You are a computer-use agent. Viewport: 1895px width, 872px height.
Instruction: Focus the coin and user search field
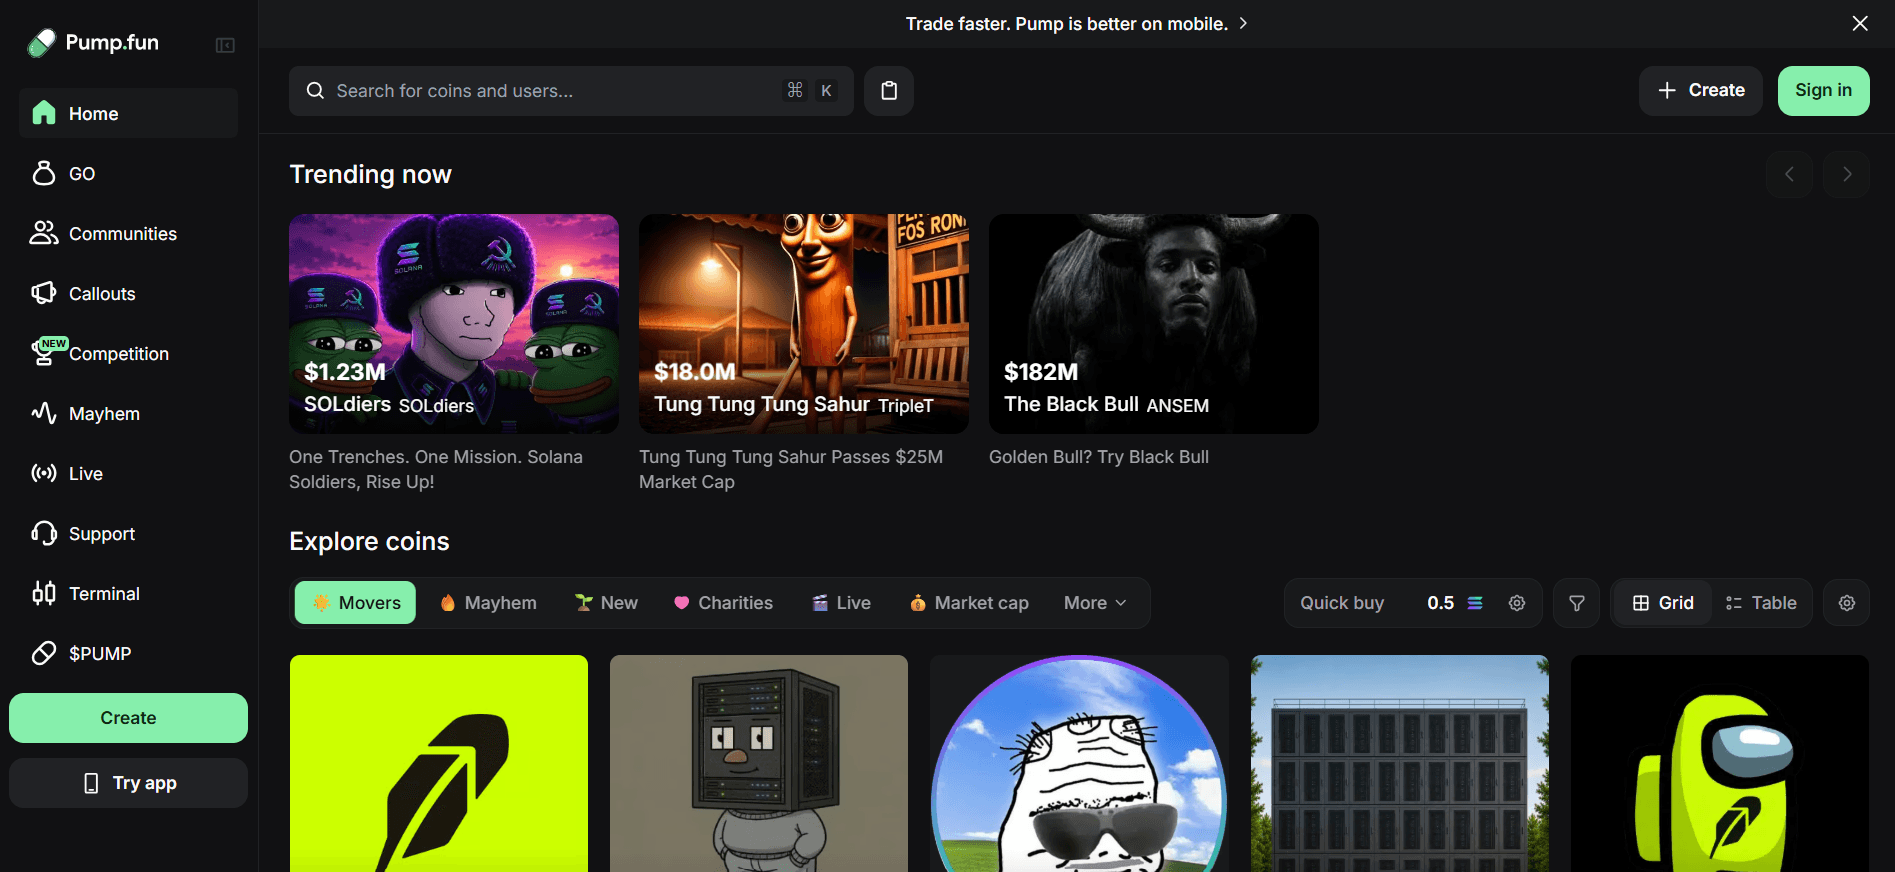coord(571,91)
